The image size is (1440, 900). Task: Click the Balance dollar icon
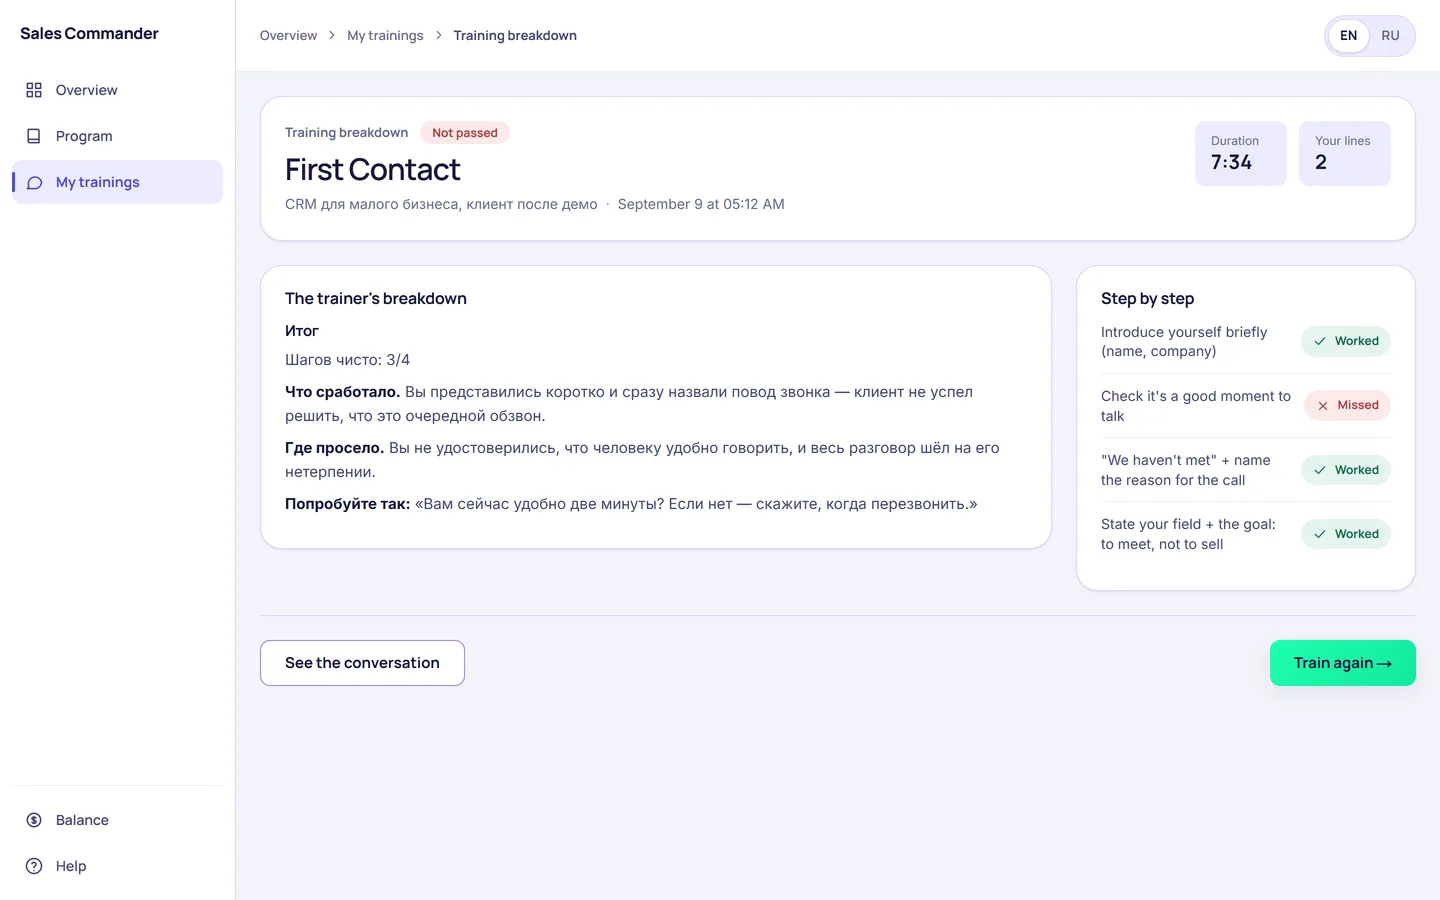click(34, 820)
